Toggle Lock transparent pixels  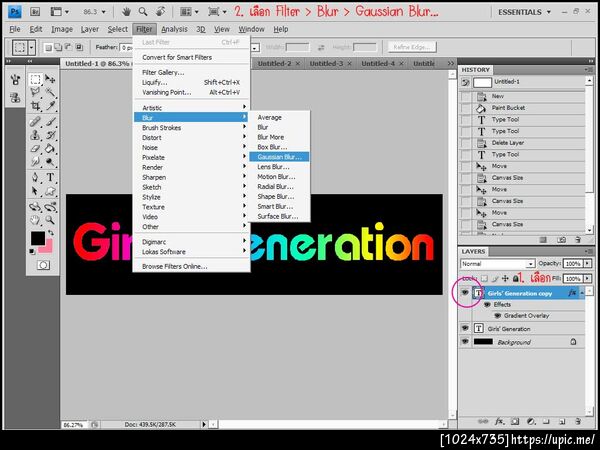click(484, 278)
